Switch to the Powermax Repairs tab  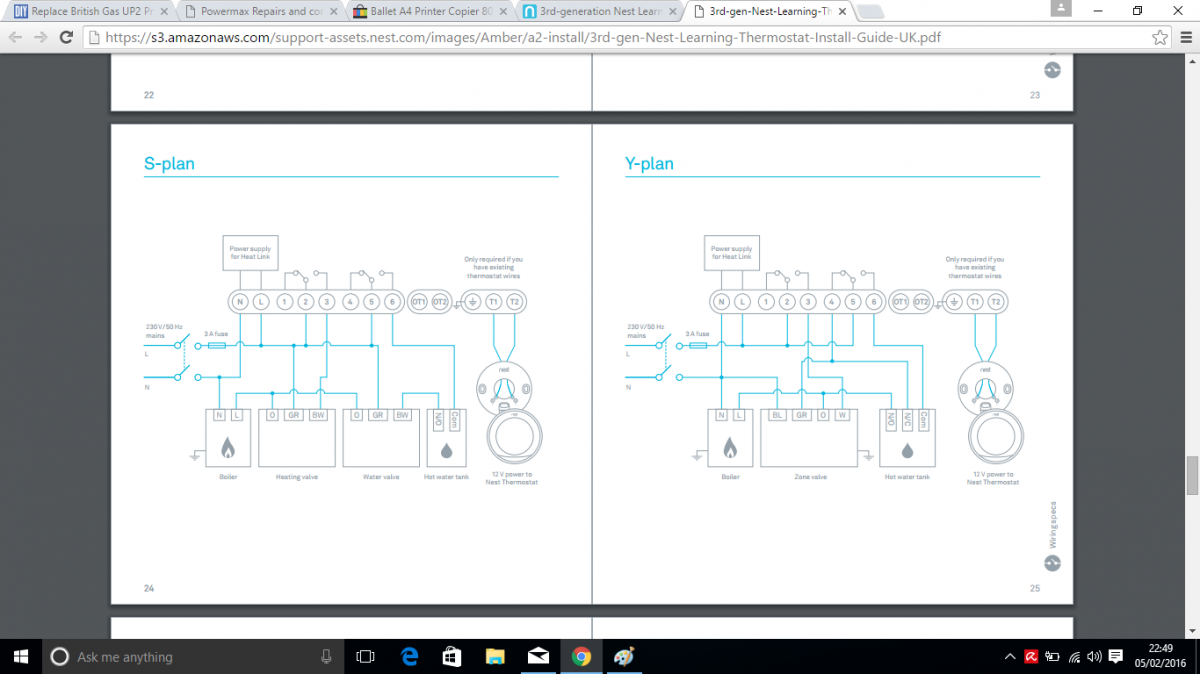(x=259, y=12)
